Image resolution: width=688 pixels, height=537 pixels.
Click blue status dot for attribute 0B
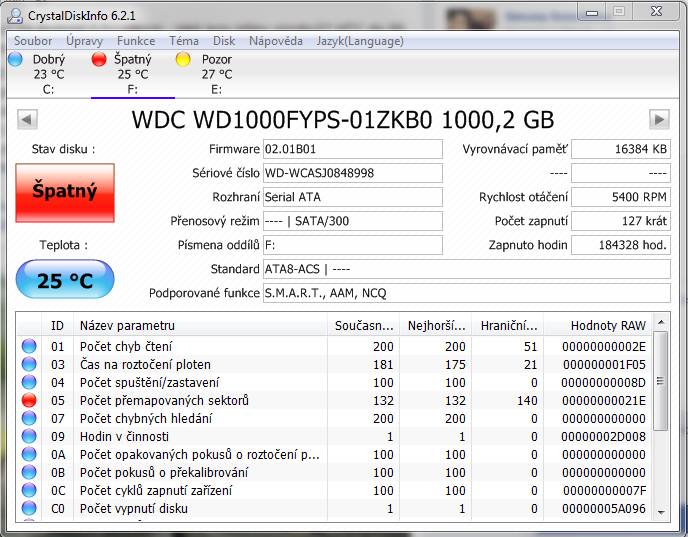[x=29, y=472]
